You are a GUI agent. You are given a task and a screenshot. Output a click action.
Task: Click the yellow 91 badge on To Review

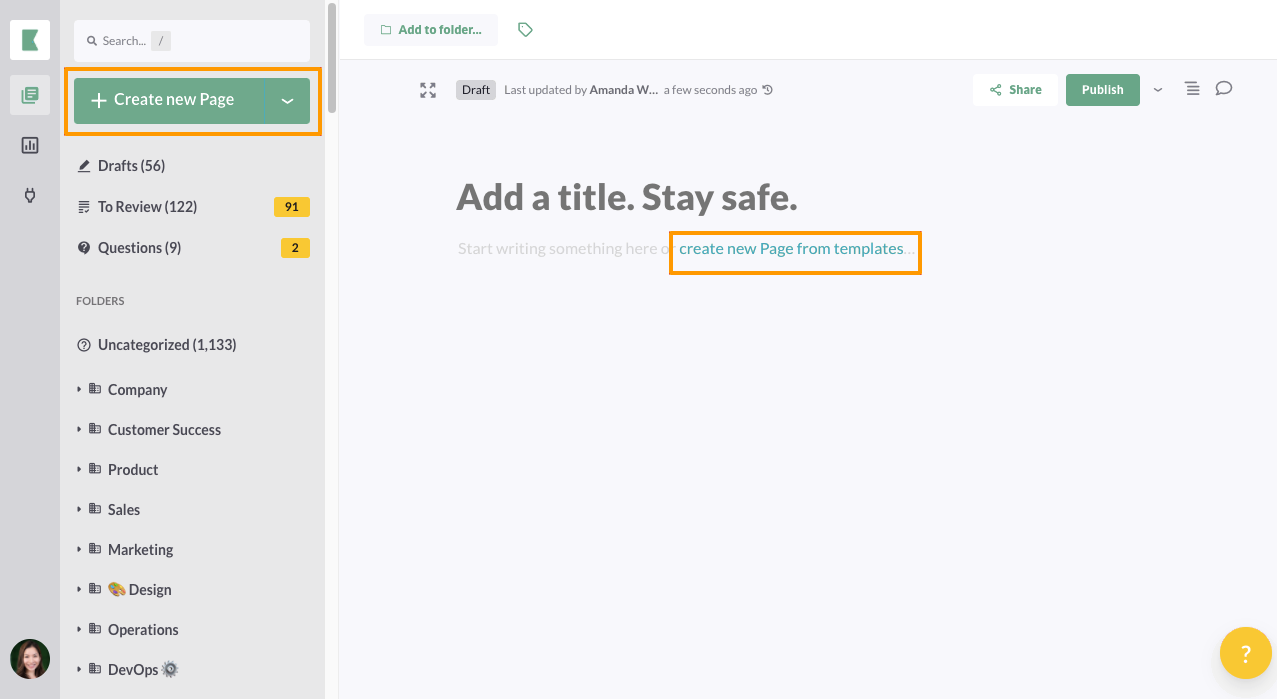292,207
